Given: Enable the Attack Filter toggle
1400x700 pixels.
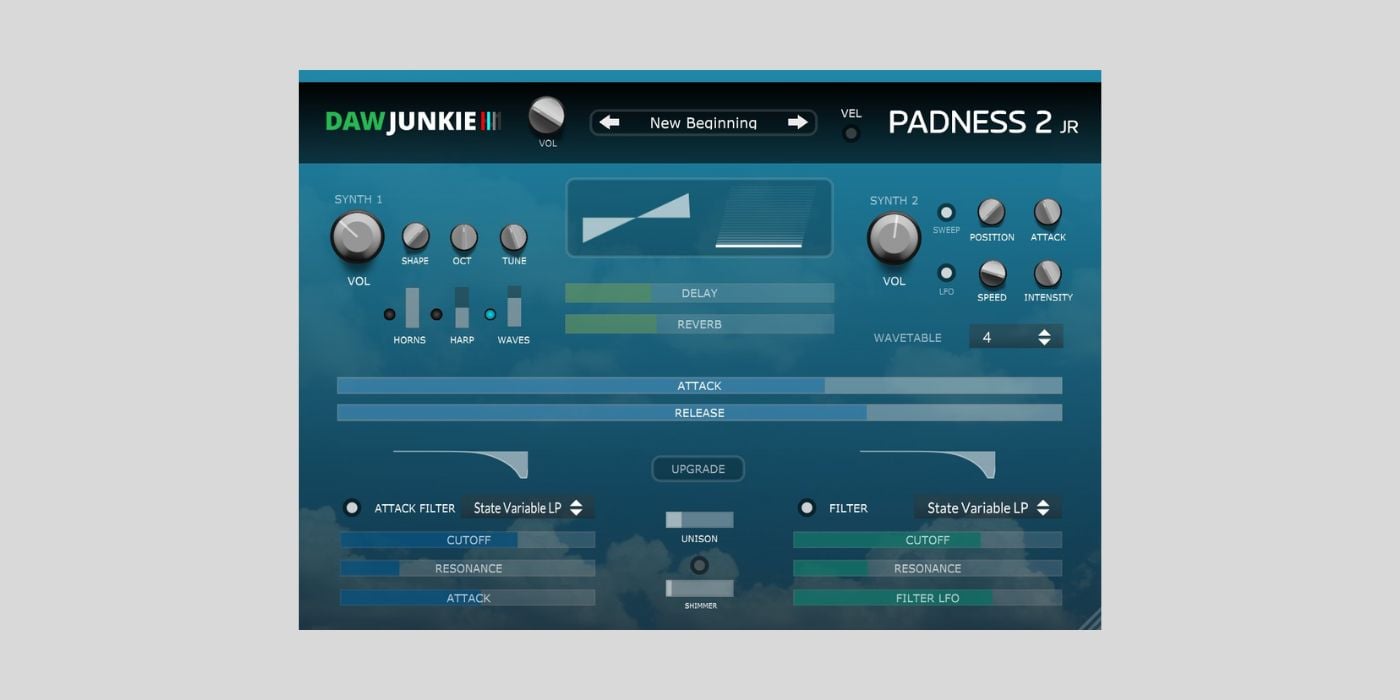Looking at the screenshot, I should (352, 508).
